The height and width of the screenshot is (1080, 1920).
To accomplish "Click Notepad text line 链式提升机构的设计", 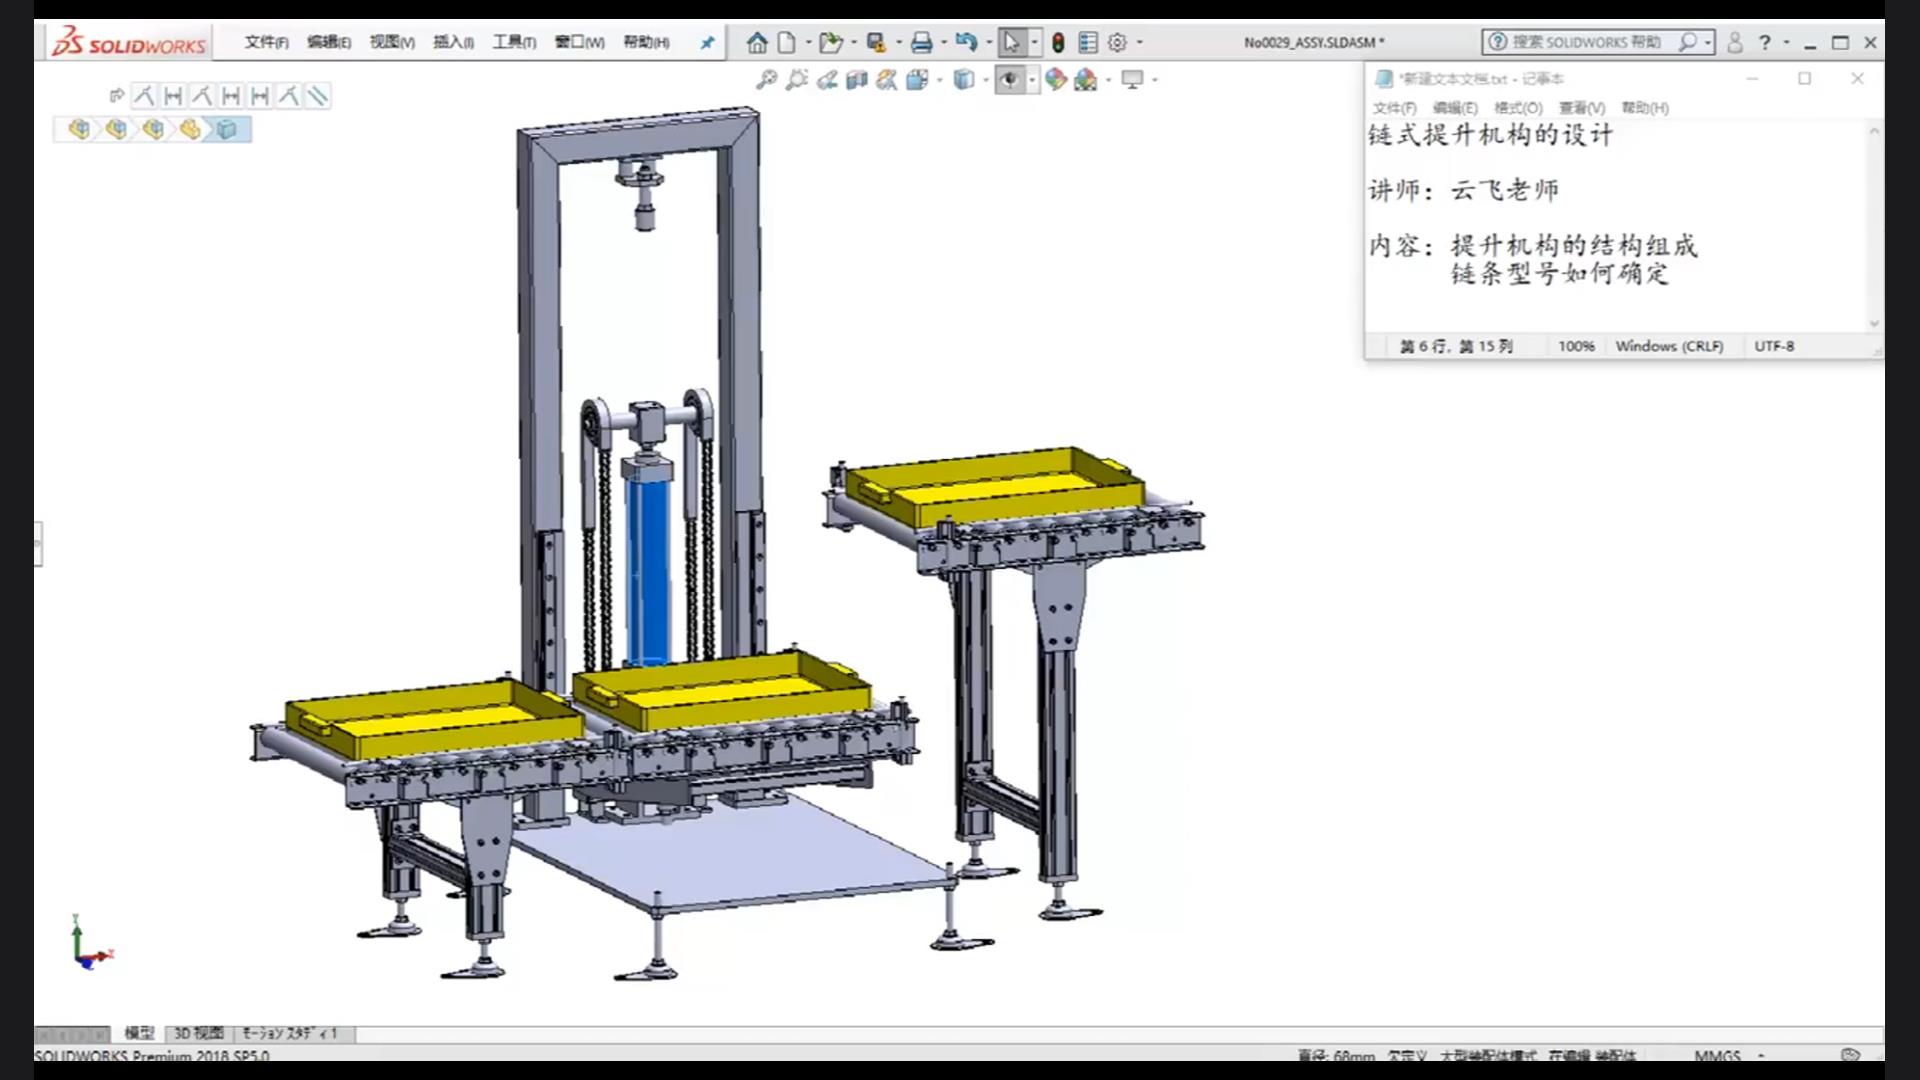I will pyautogui.click(x=1490, y=135).
